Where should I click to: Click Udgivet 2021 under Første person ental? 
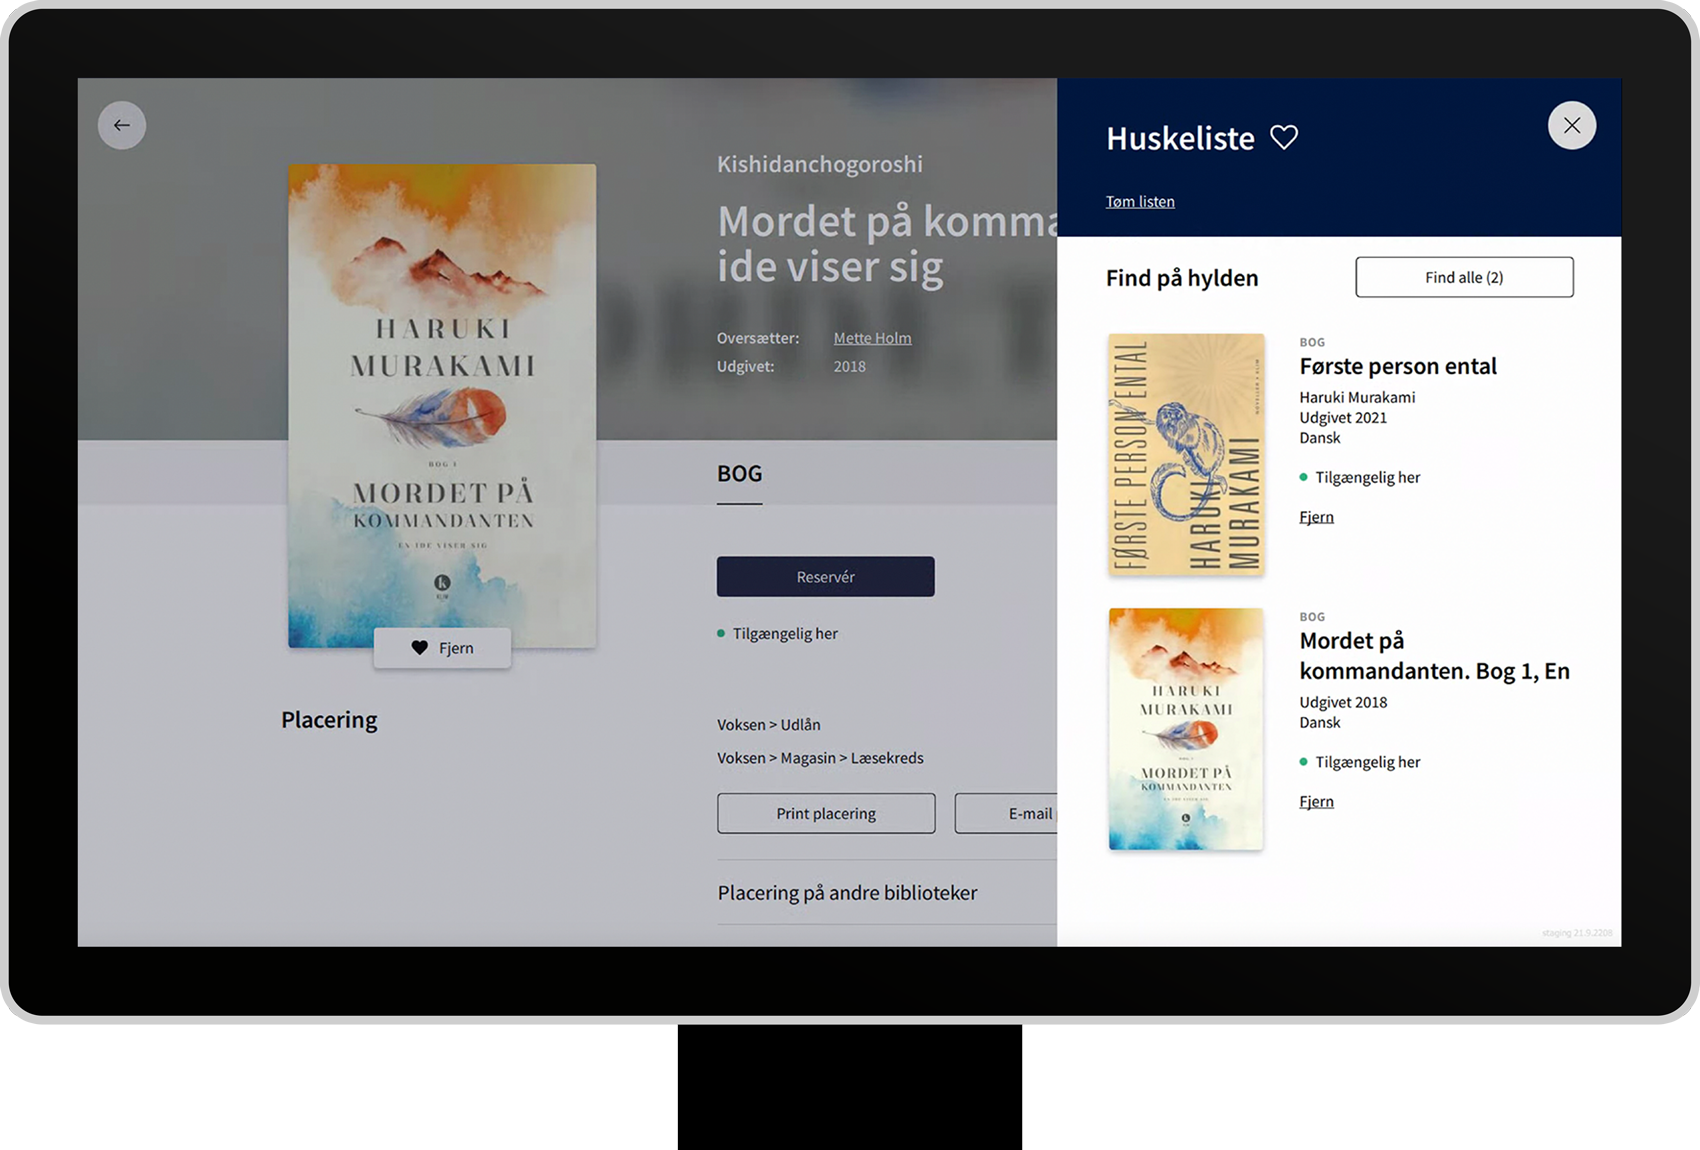[x=1343, y=418]
